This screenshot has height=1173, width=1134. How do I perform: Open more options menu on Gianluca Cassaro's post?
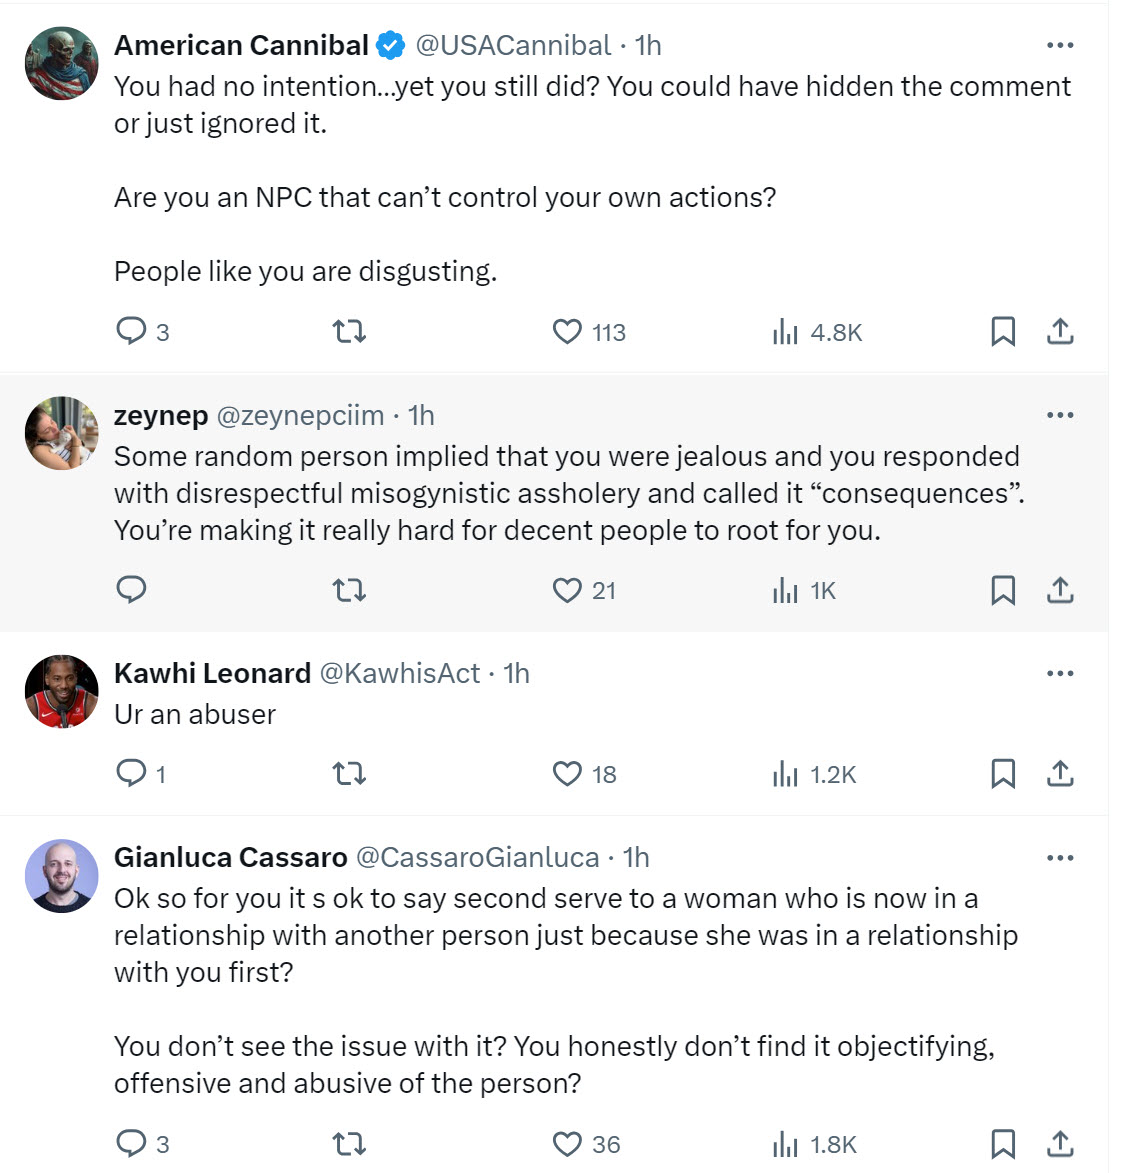tap(1059, 857)
